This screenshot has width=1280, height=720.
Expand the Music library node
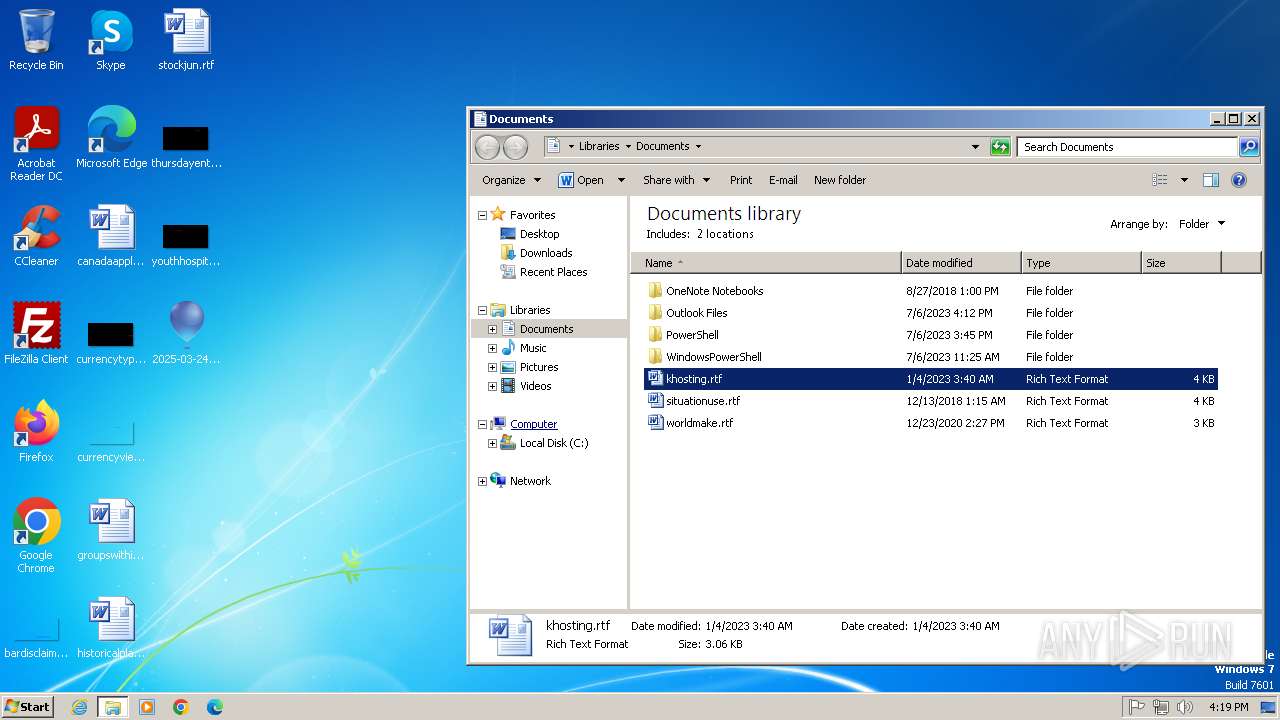point(492,348)
